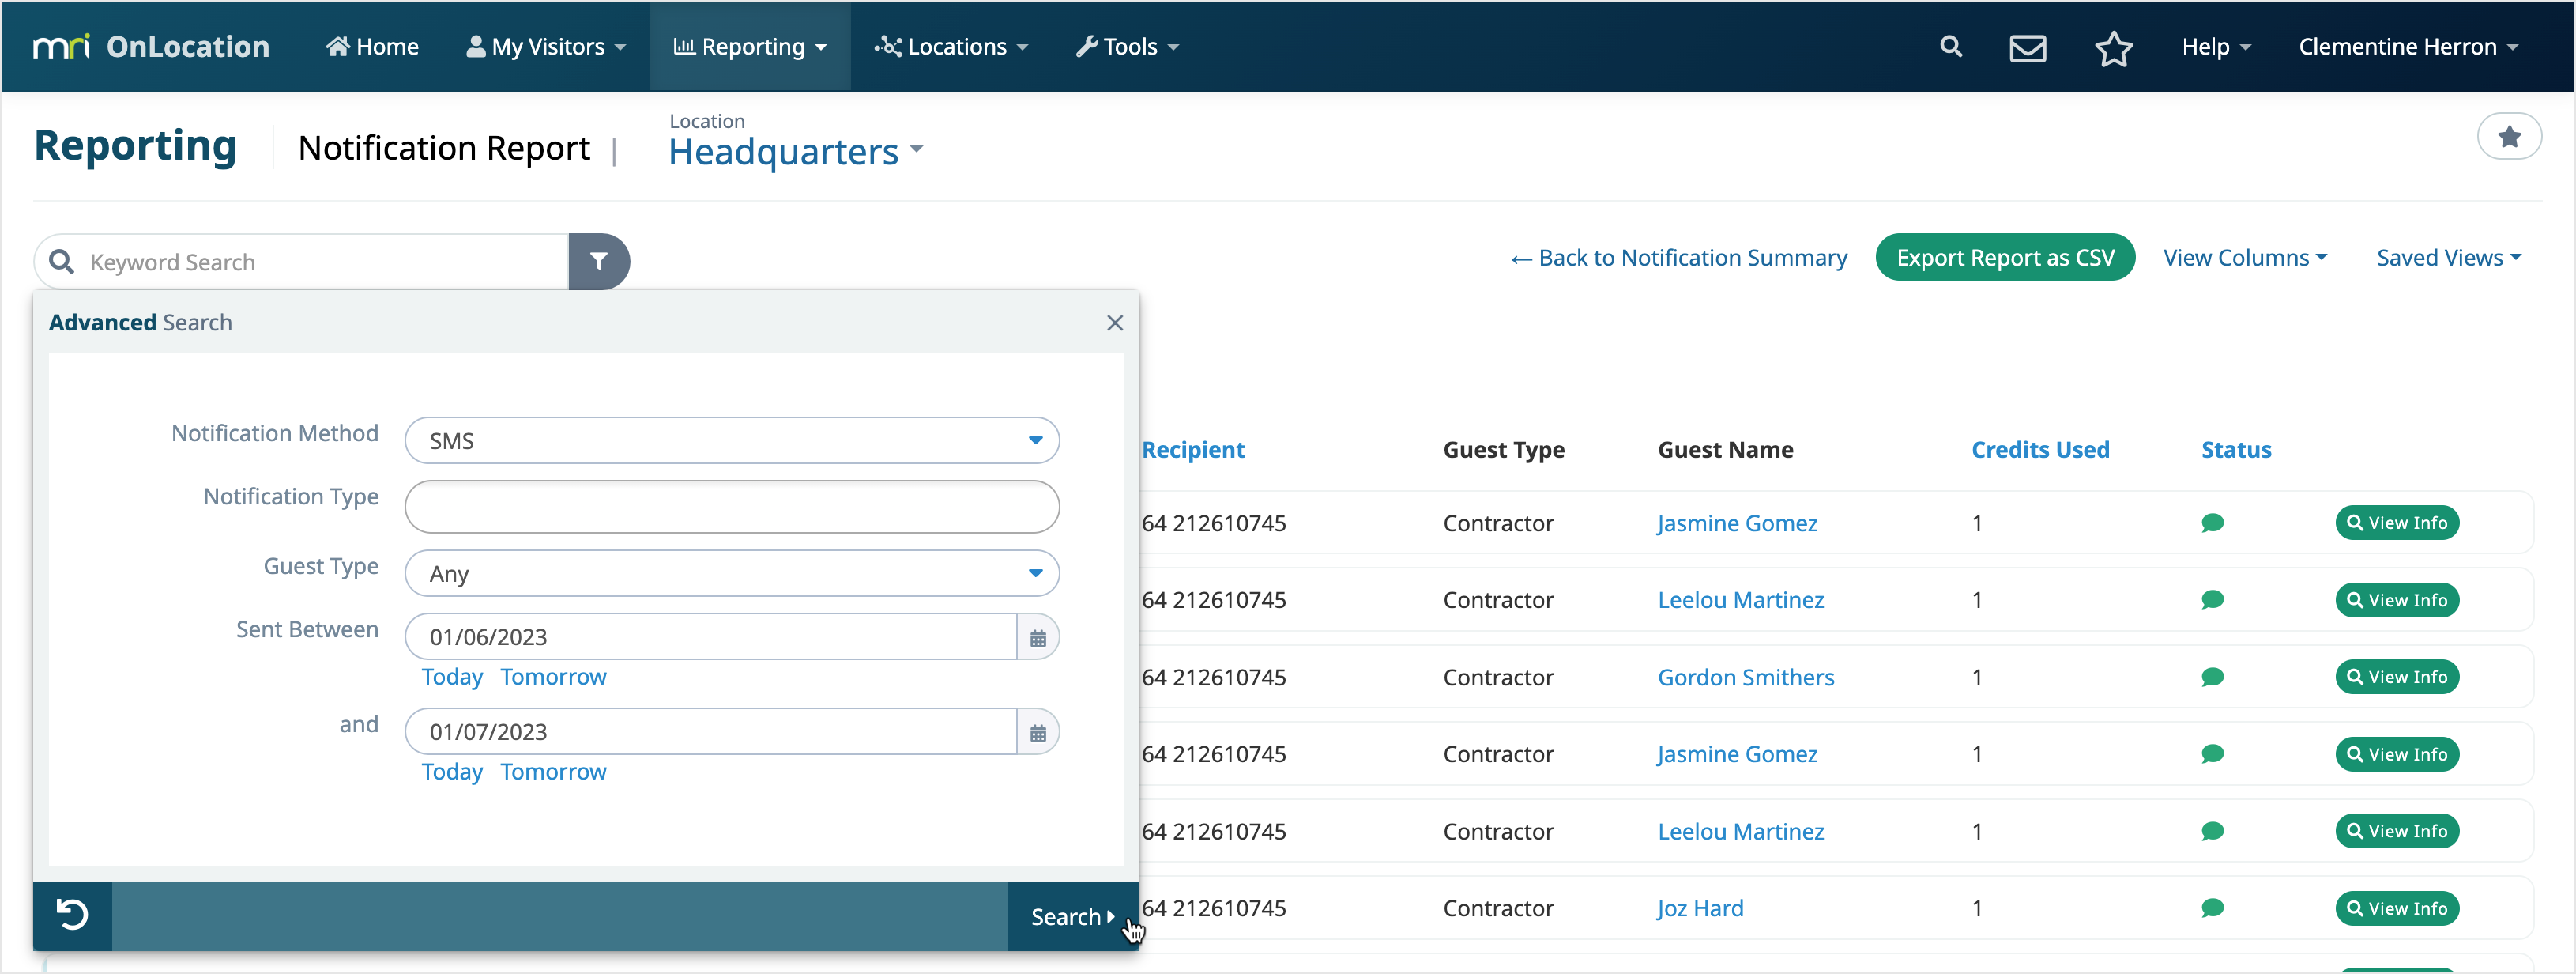The height and width of the screenshot is (974, 2576).
Task: Reset the advanced search with undo icon
Action: [72, 915]
